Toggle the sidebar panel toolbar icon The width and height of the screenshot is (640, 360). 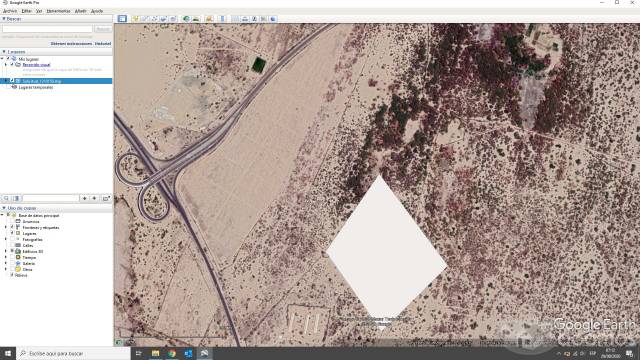coord(122,19)
